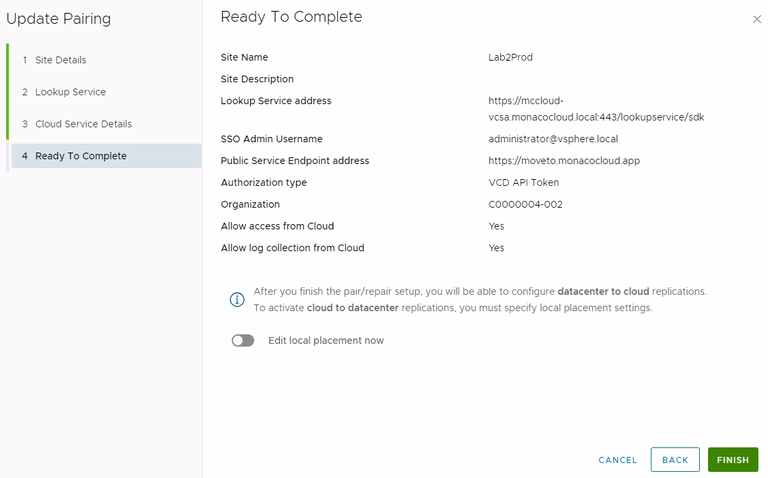768x478 pixels.
Task: Click the datacenter to cloud replications note
Action: pos(480,292)
